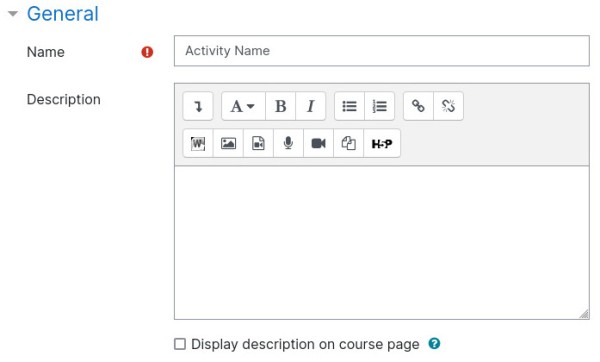
Task: Click the Description field label
Action: click(x=64, y=99)
